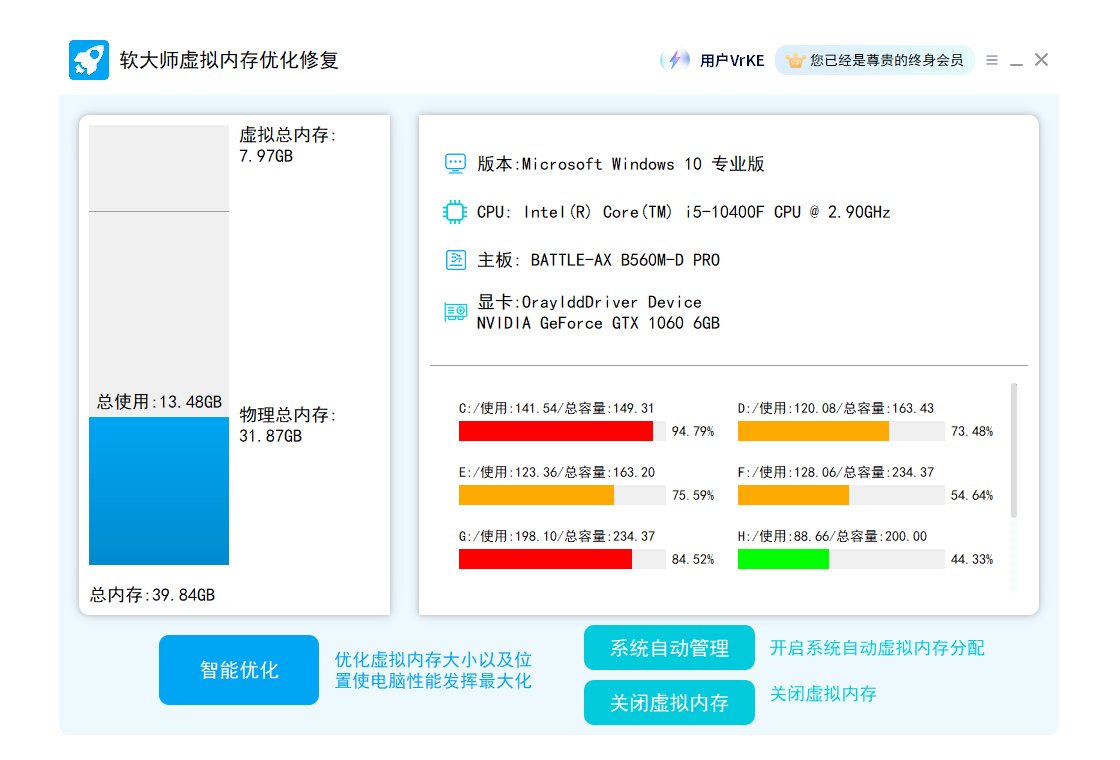Click the blue physical memory usage bar
1120x760 pixels.
(159, 490)
